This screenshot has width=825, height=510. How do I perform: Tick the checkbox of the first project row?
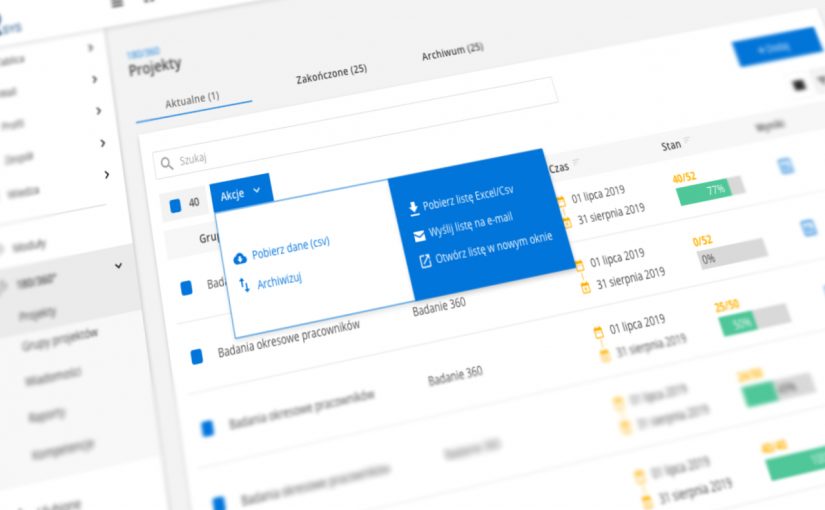(186, 287)
